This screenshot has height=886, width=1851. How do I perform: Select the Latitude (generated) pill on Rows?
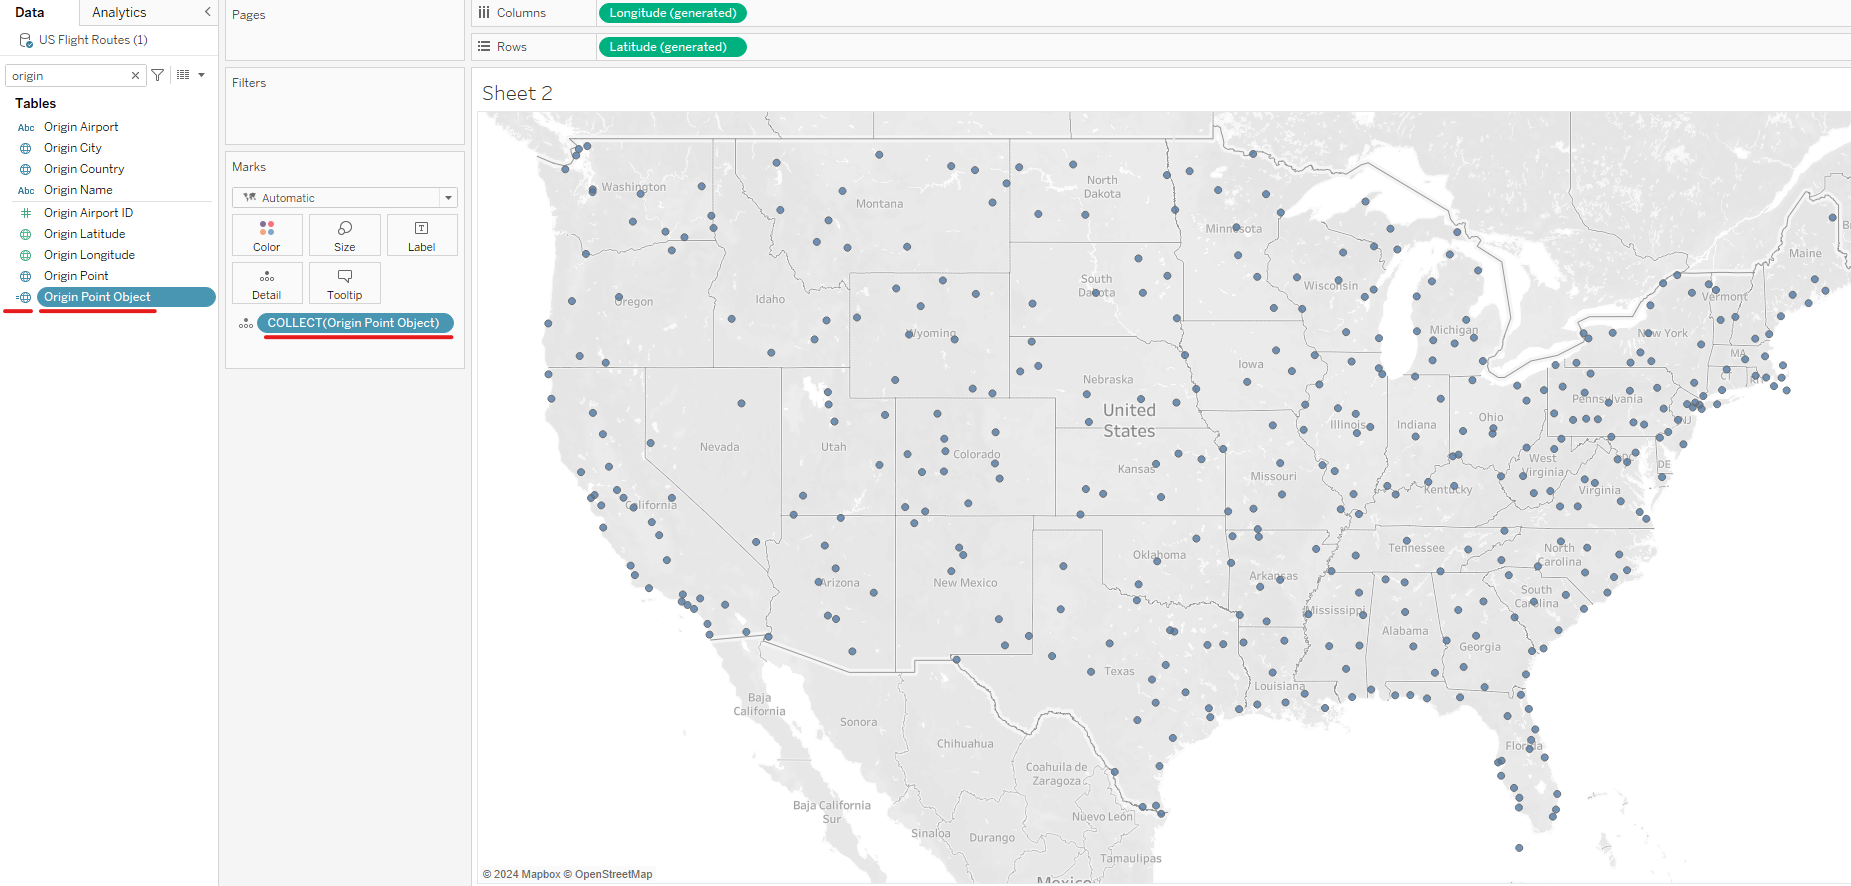(673, 47)
